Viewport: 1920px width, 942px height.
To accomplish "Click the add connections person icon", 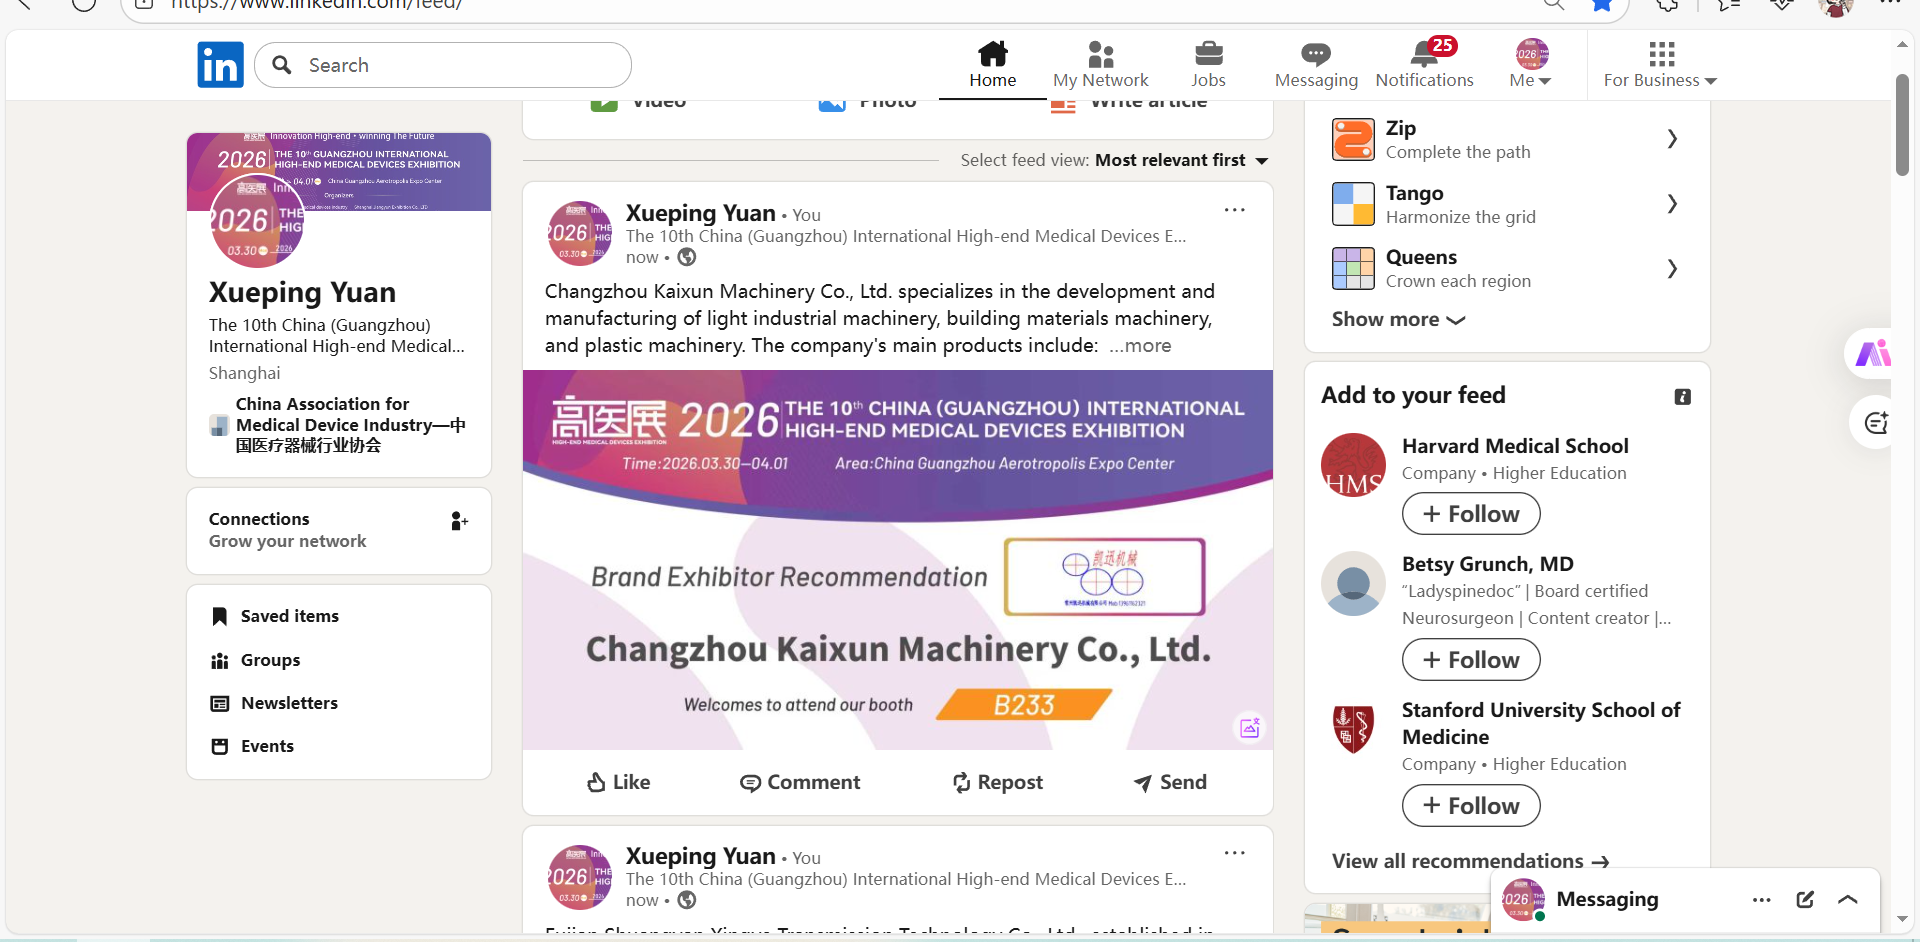I will pos(459,521).
